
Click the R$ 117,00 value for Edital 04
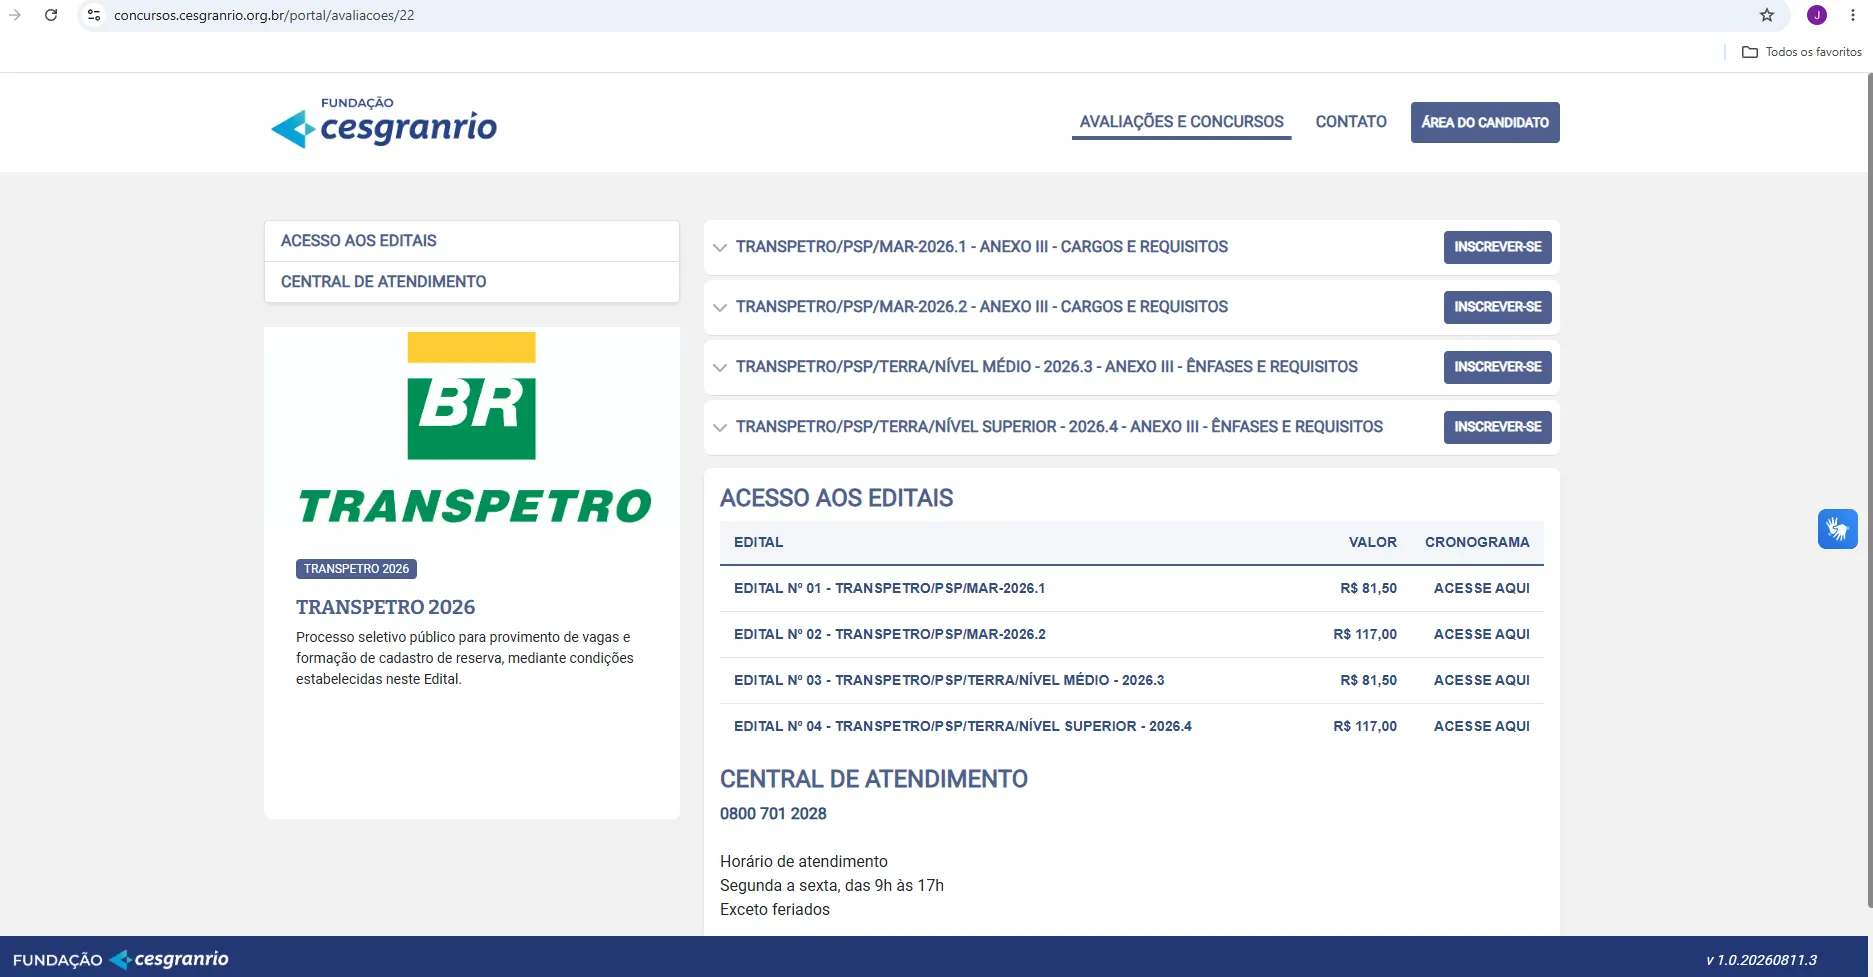pyautogui.click(x=1365, y=726)
